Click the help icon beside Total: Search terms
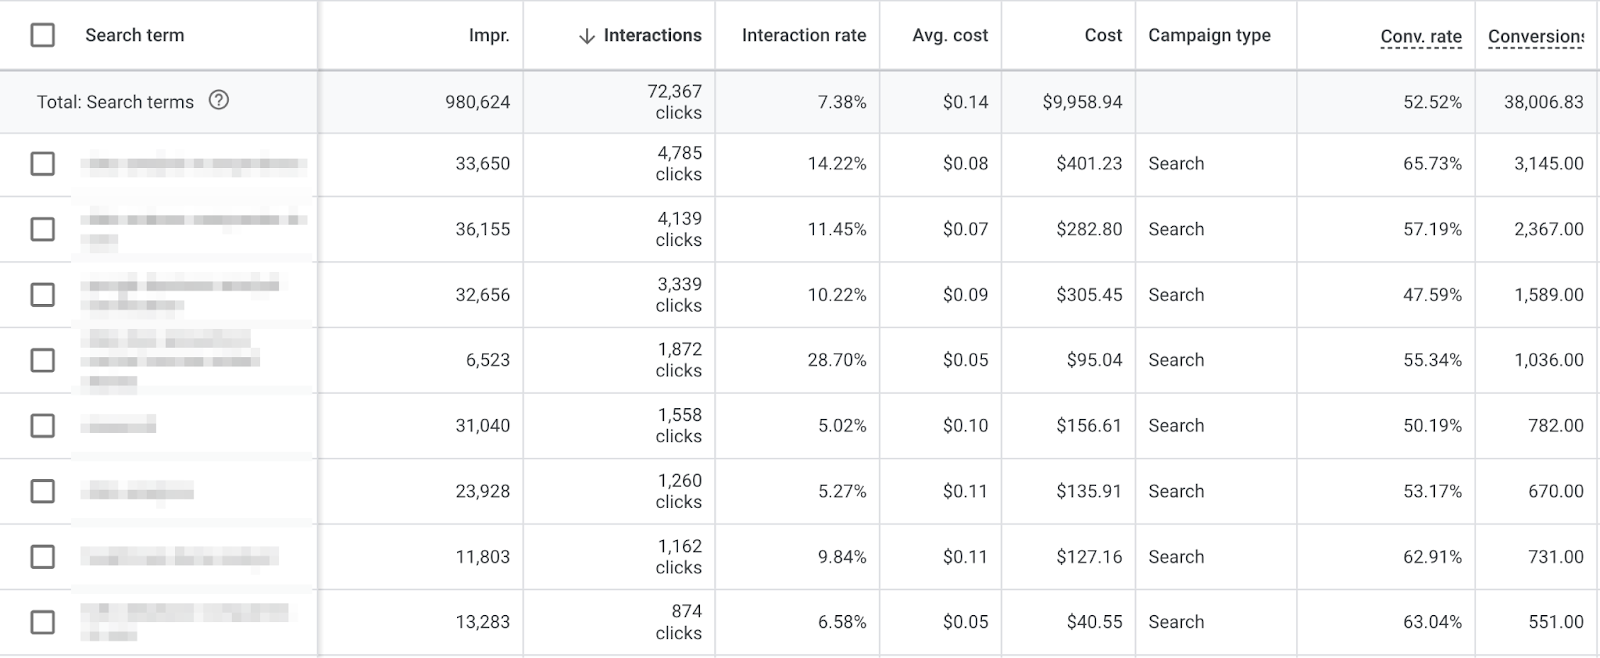The height and width of the screenshot is (658, 1600). pyautogui.click(x=218, y=100)
